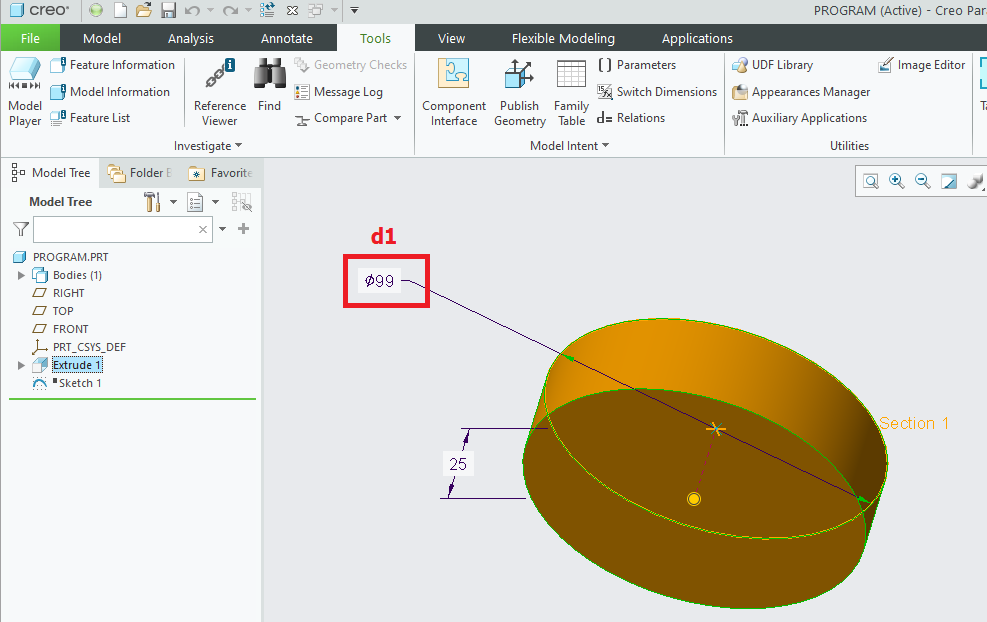987x622 pixels.
Task: Open the Model Intent dropdown
Action: click(x=569, y=145)
